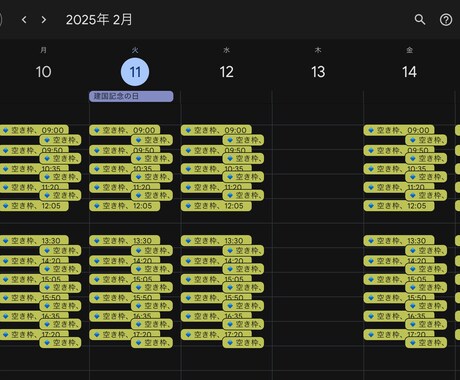Open Tuesday's 空き枠 09:50 event
The image size is (460, 380).
click(x=124, y=150)
